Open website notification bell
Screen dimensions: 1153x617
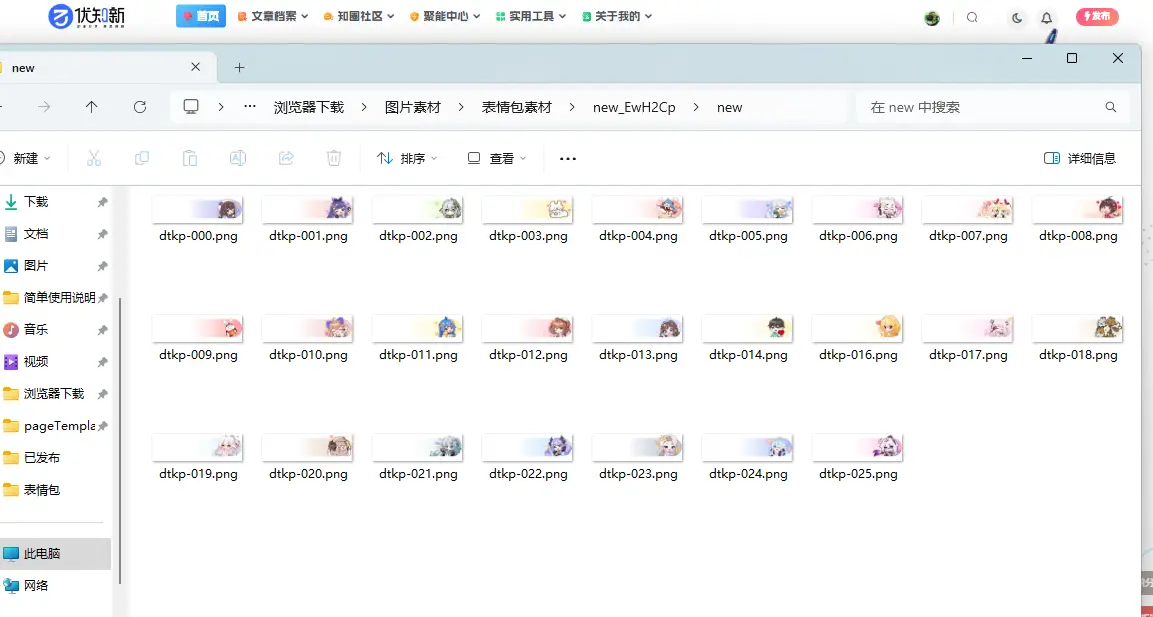pyautogui.click(x=1046, y=18)
